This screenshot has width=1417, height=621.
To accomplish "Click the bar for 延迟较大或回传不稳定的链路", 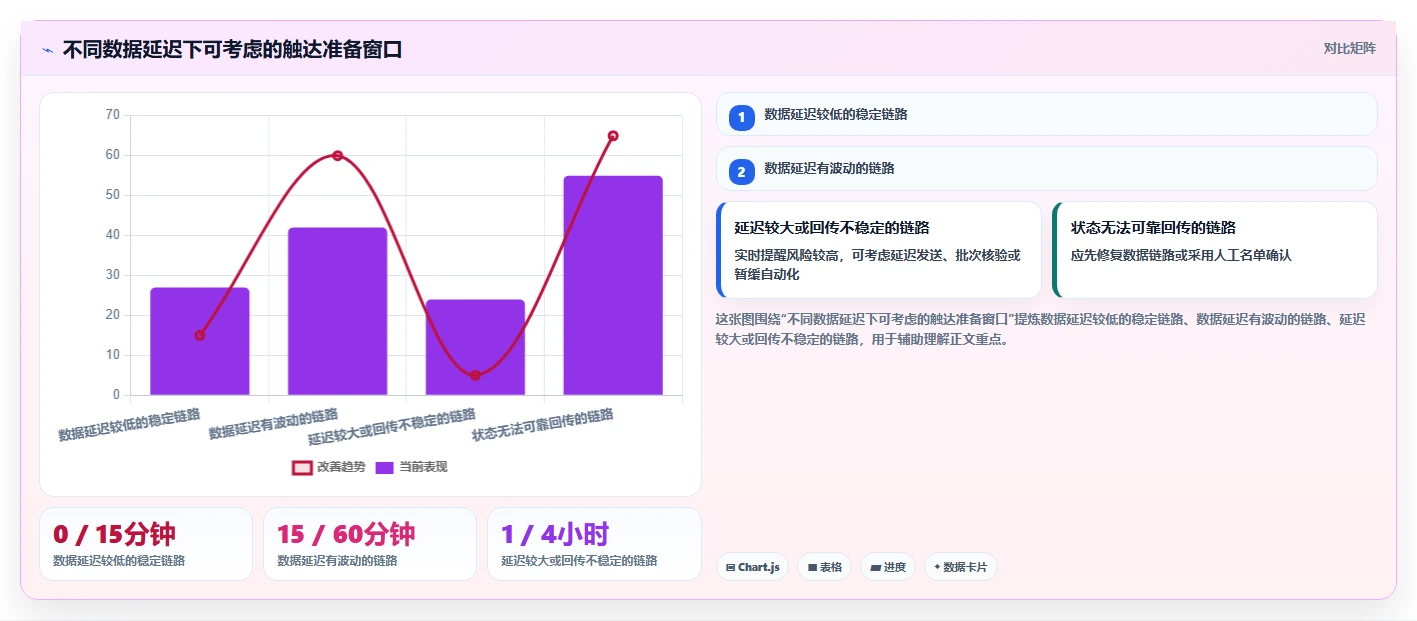I will pos(475,347).
